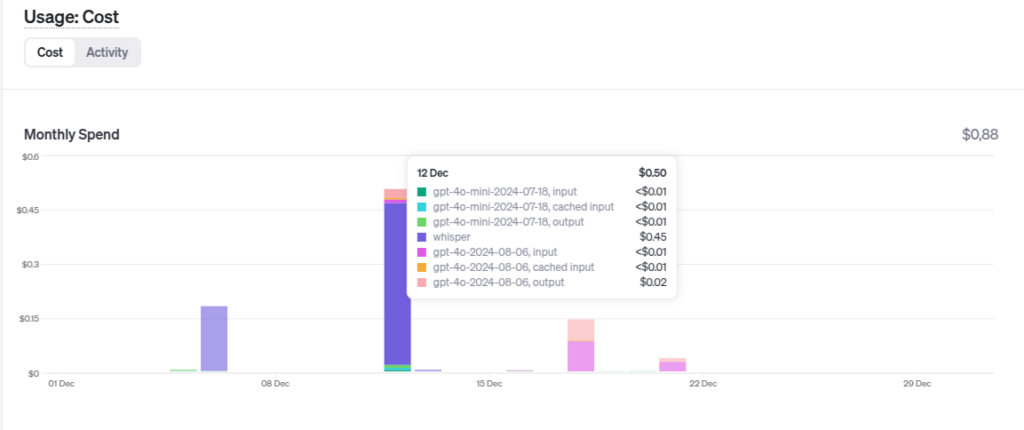Click the Monthly Spend title
Viewport: 1024px width, 430px height.
[72, 135]
